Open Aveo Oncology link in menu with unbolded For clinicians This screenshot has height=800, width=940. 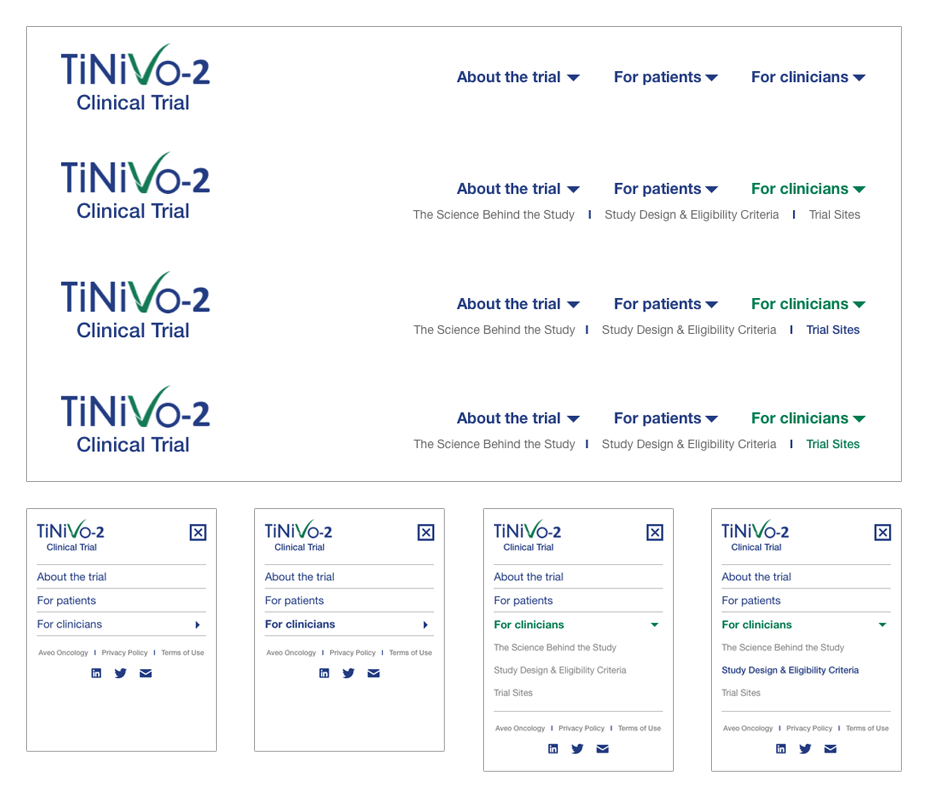tap(63, 652)
